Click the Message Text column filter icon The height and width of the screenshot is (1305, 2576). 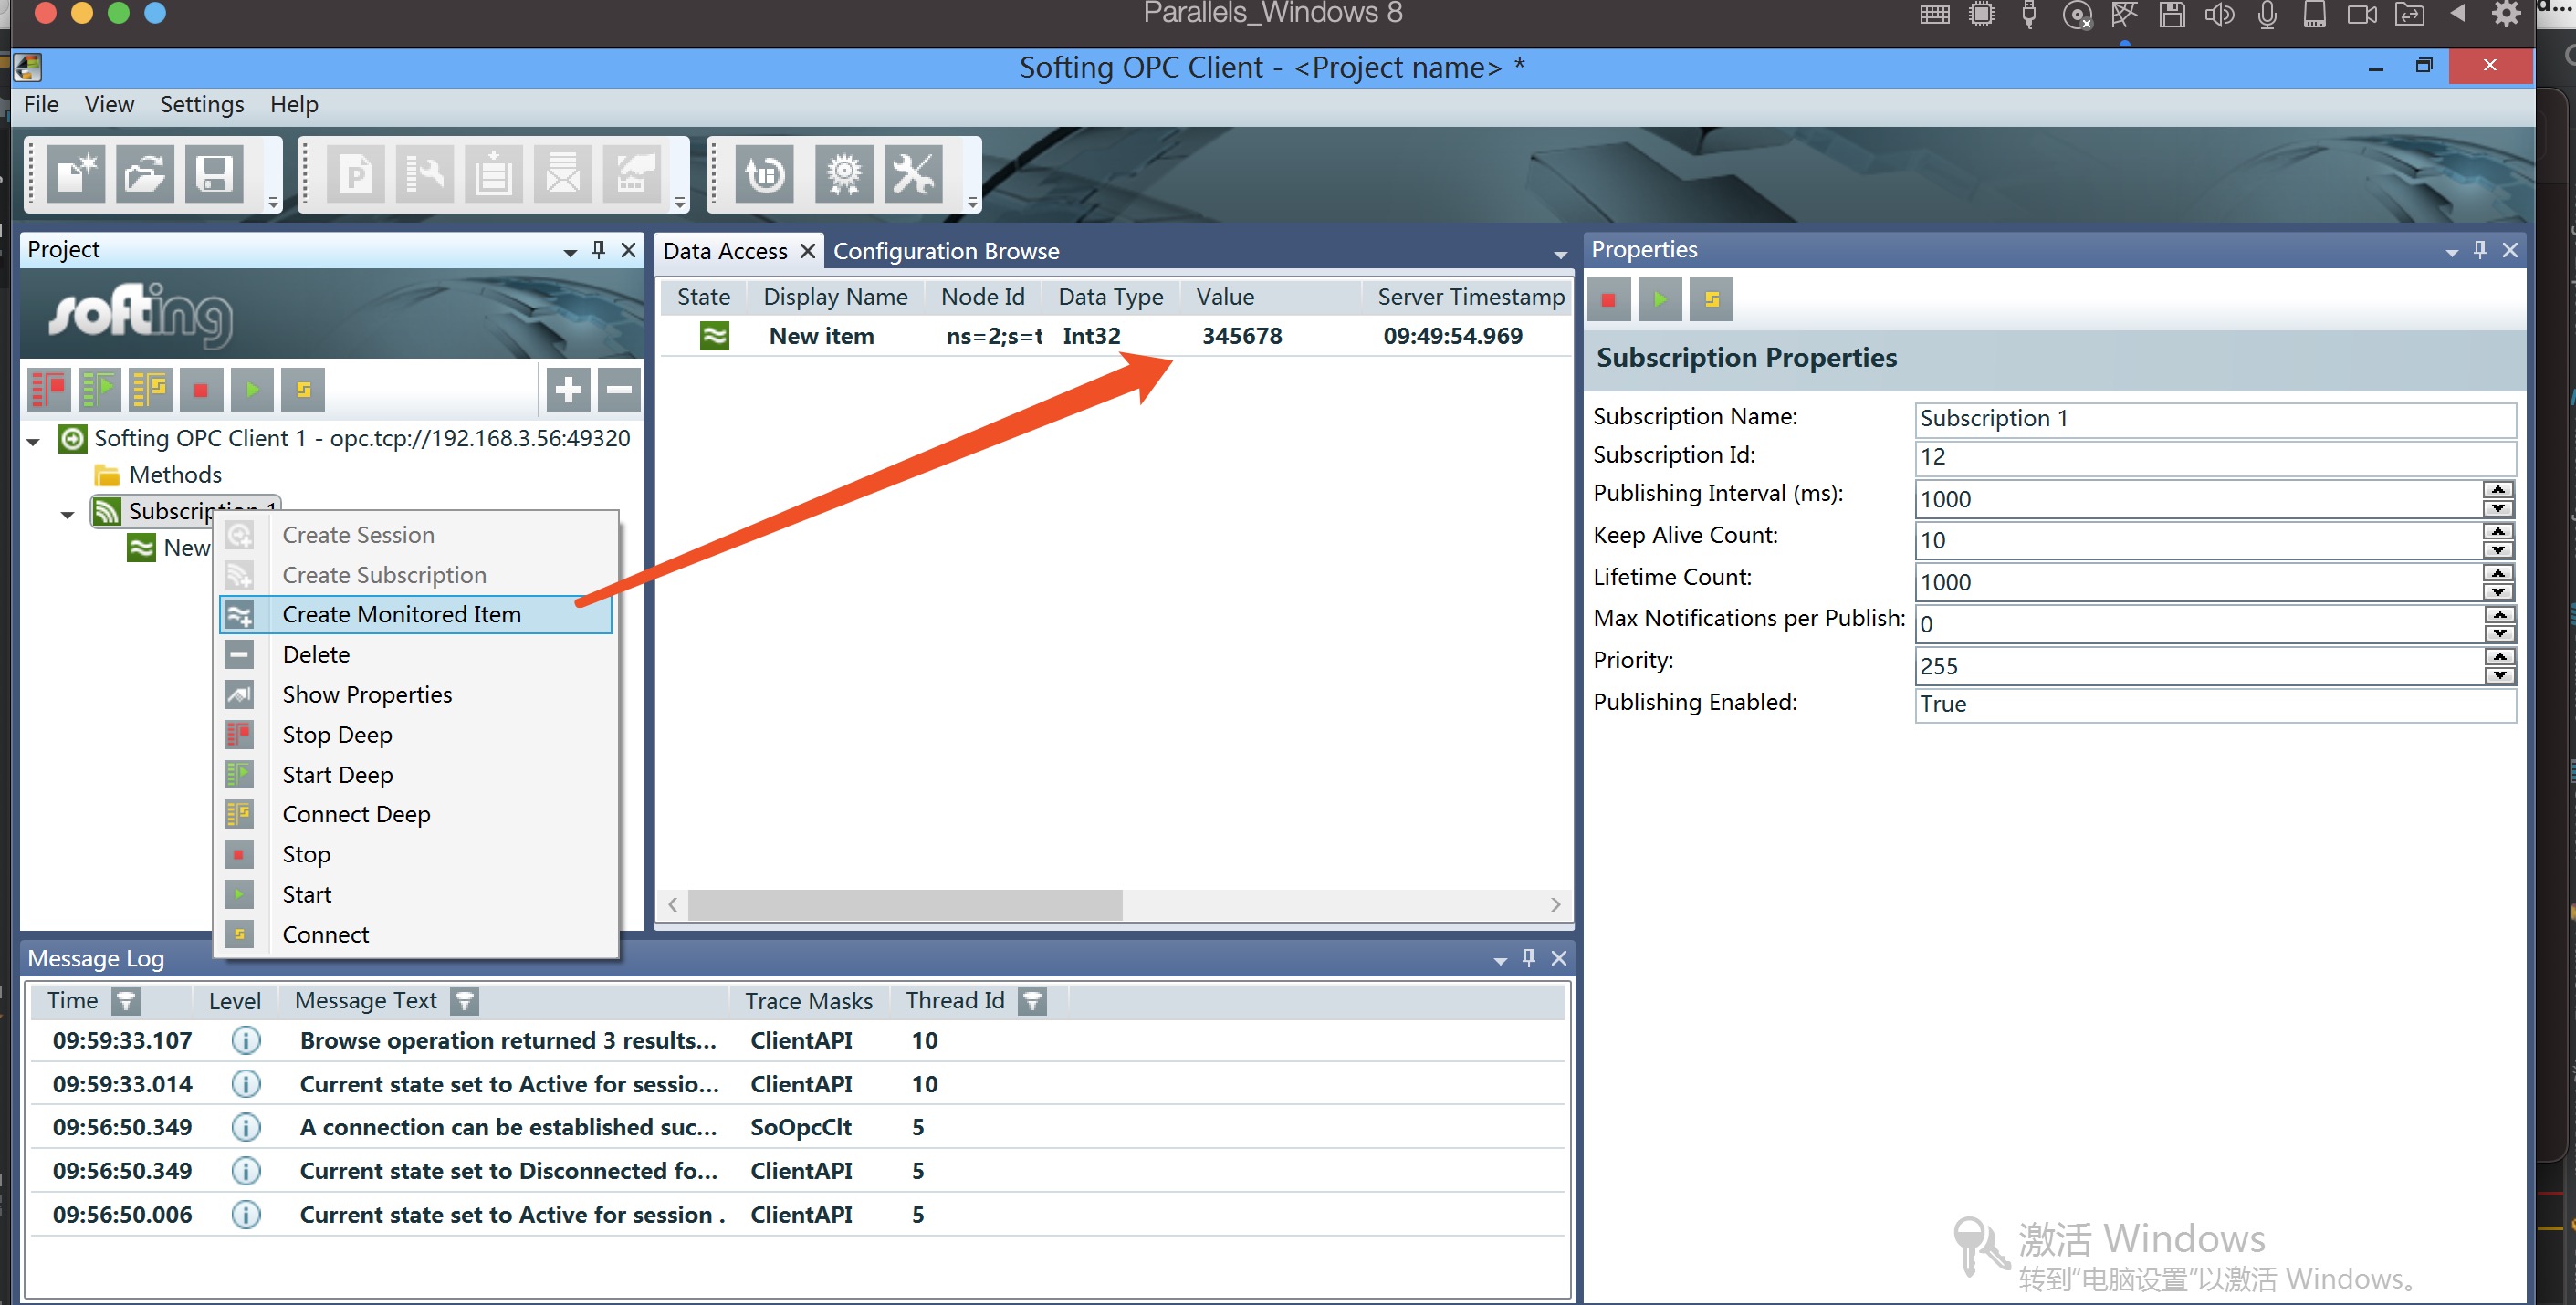click(x=464, y=1000)
